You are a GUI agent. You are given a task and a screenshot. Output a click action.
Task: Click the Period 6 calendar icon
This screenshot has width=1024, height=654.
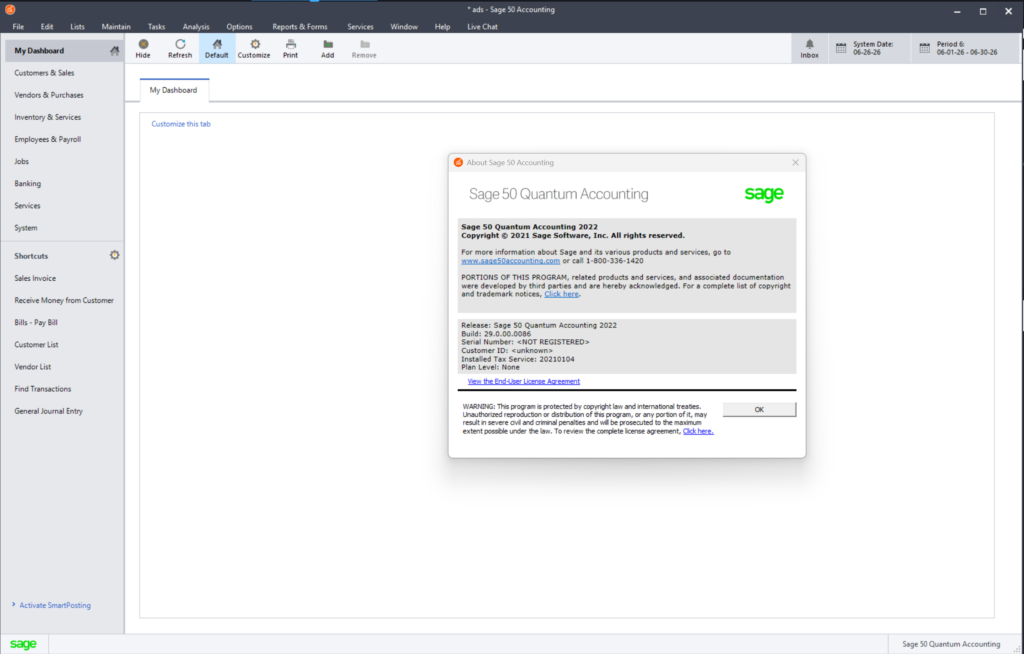pyautogui.click(x=925, y=48)
